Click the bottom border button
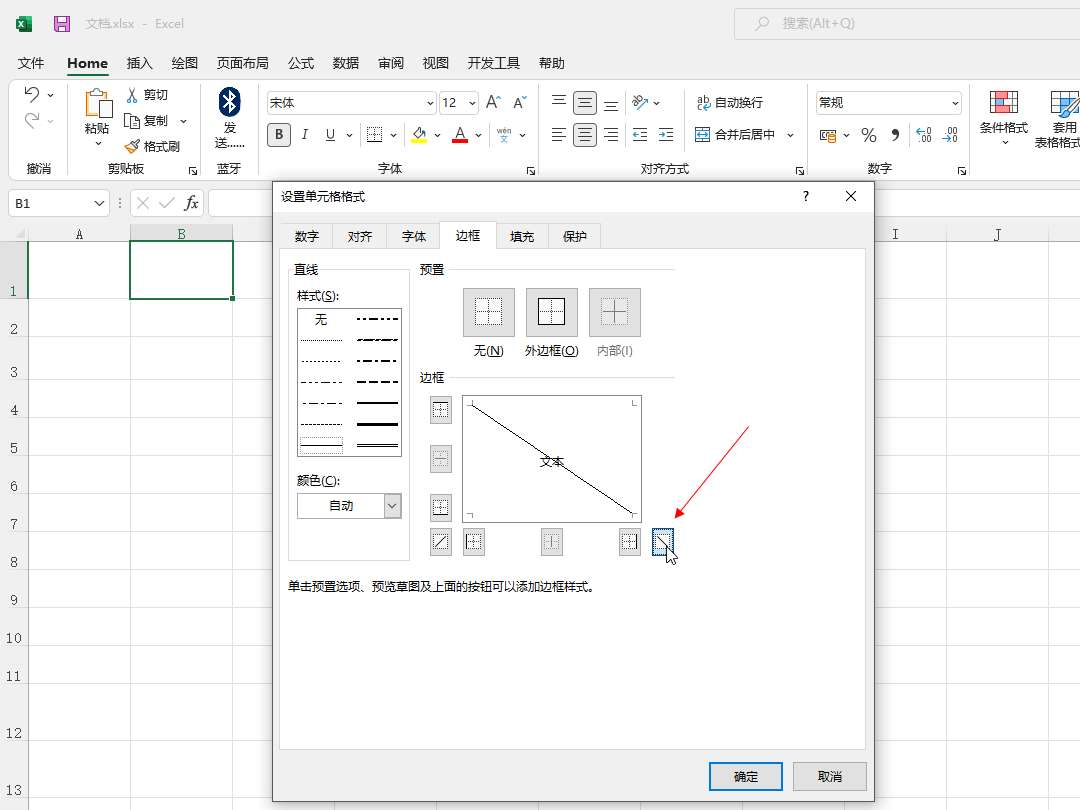The image size is (1080, 810). pos(441,507)
